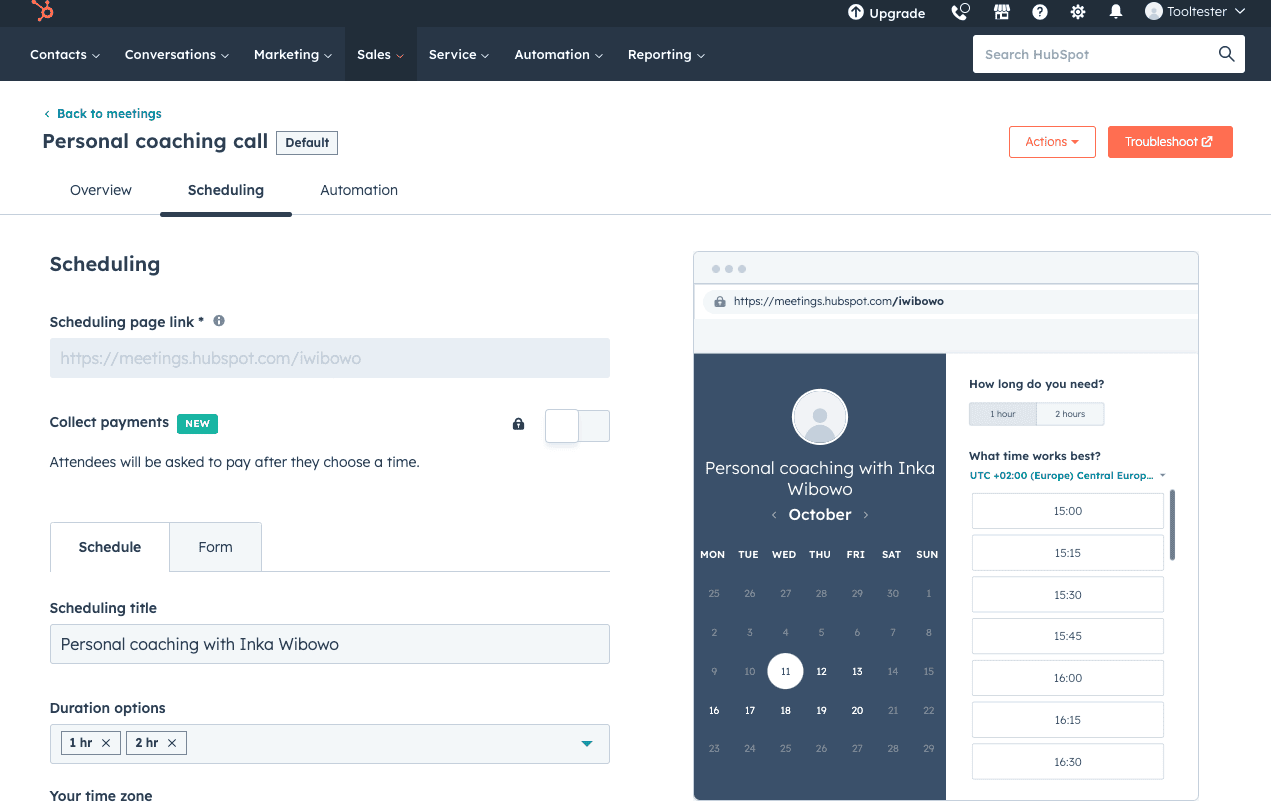Open the Sales menu
This screenshot has width=1271, height=810.
pyautogui.click(x=380, y=55)
